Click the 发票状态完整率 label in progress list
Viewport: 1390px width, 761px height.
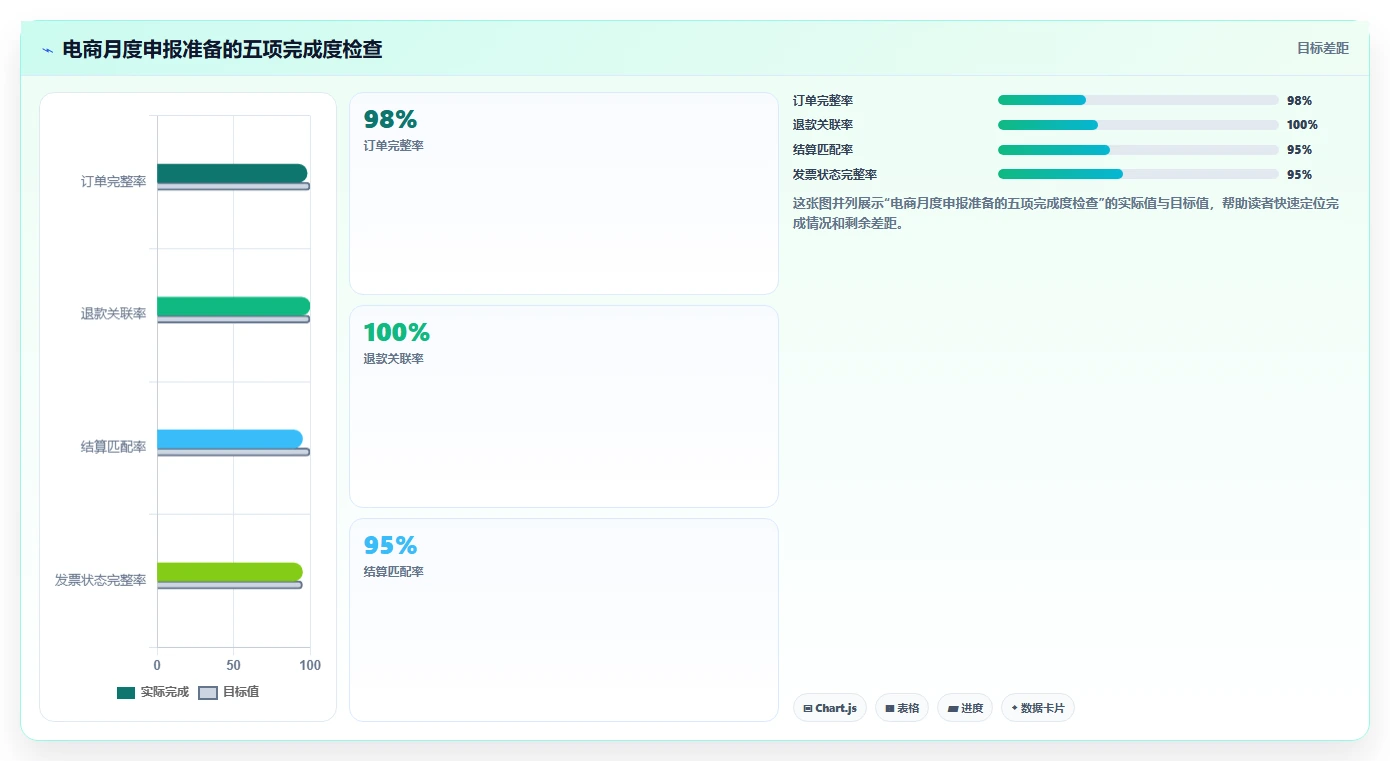(835, 175)
